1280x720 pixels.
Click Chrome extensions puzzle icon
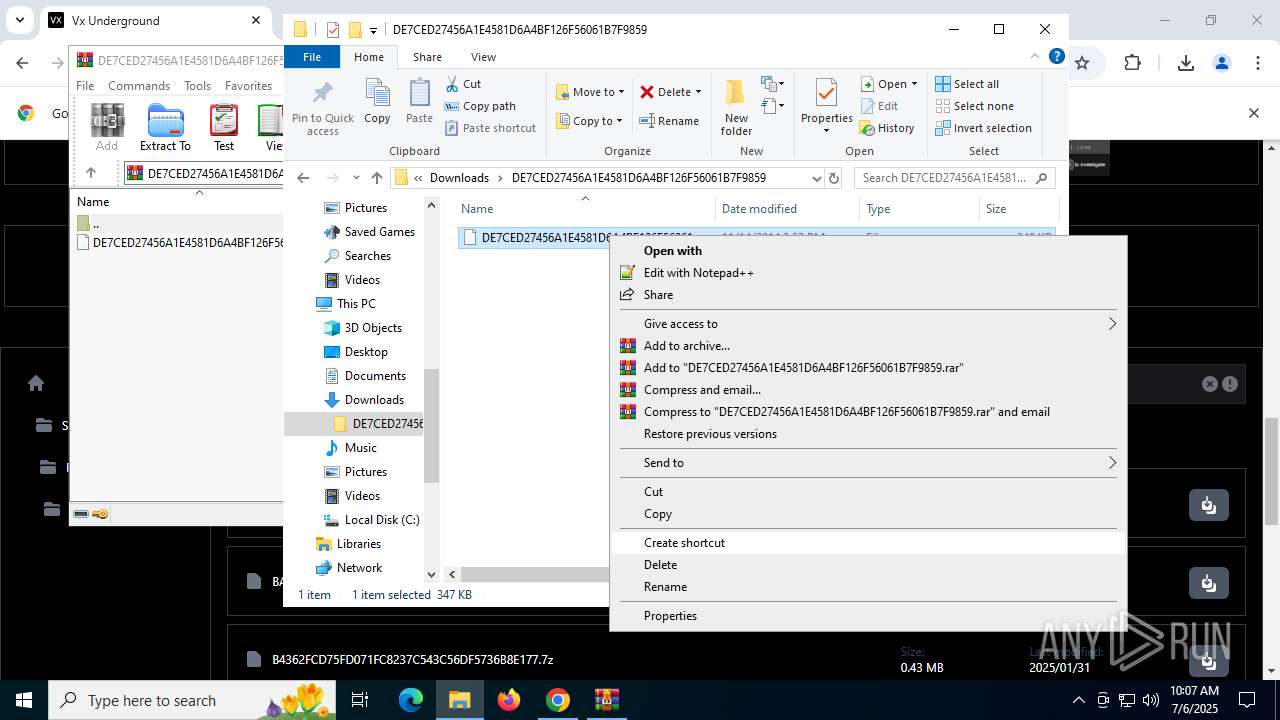[1132, 63]
